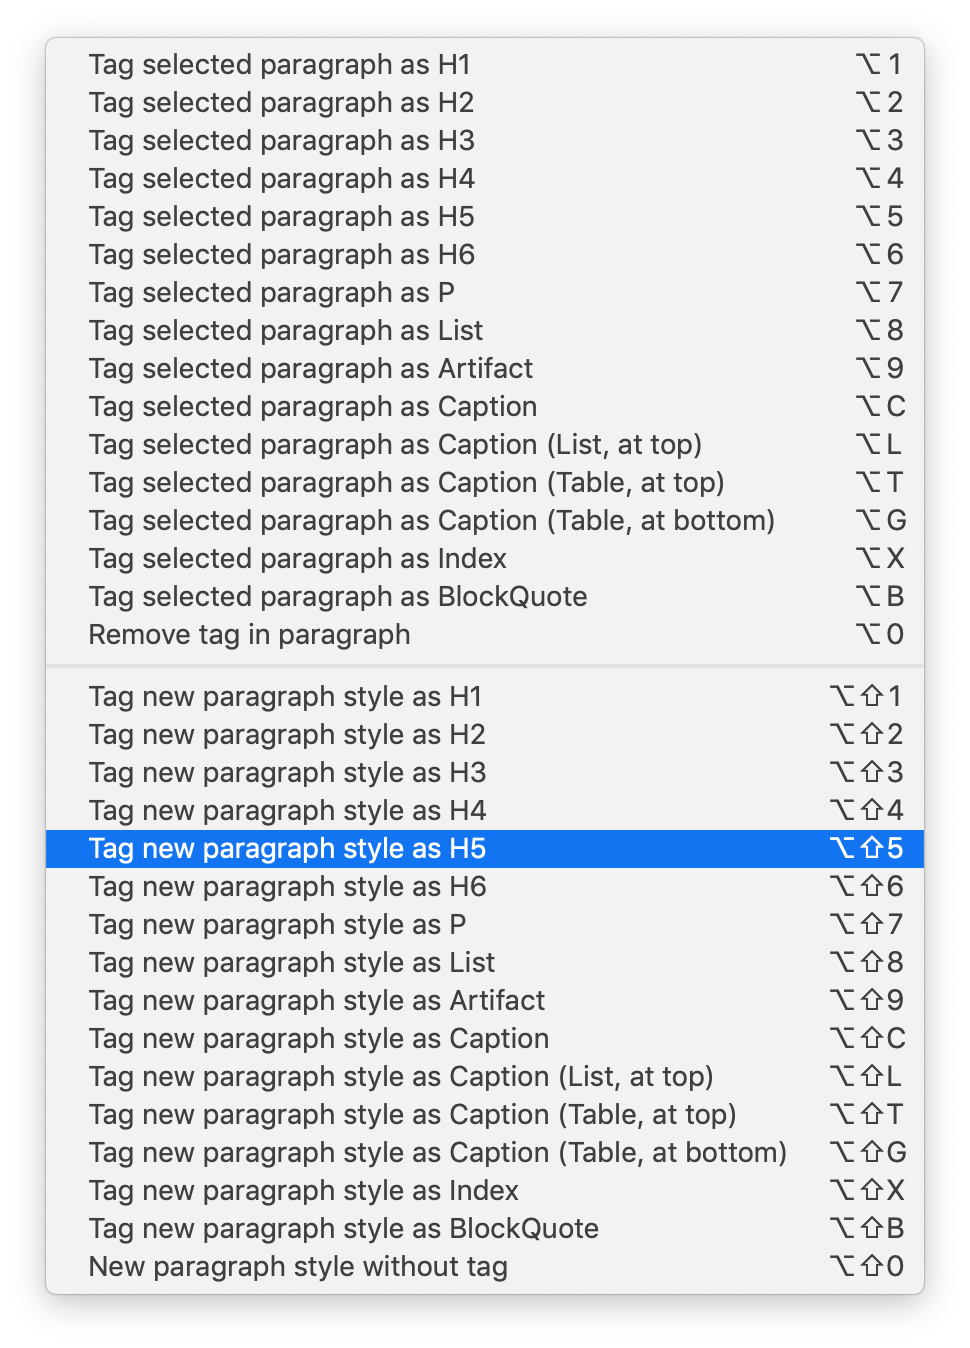This screenshot has height=1348, width=970.
Task: Choose Tag new paragraph style as BlockQuote
Action: (485, 1228)
